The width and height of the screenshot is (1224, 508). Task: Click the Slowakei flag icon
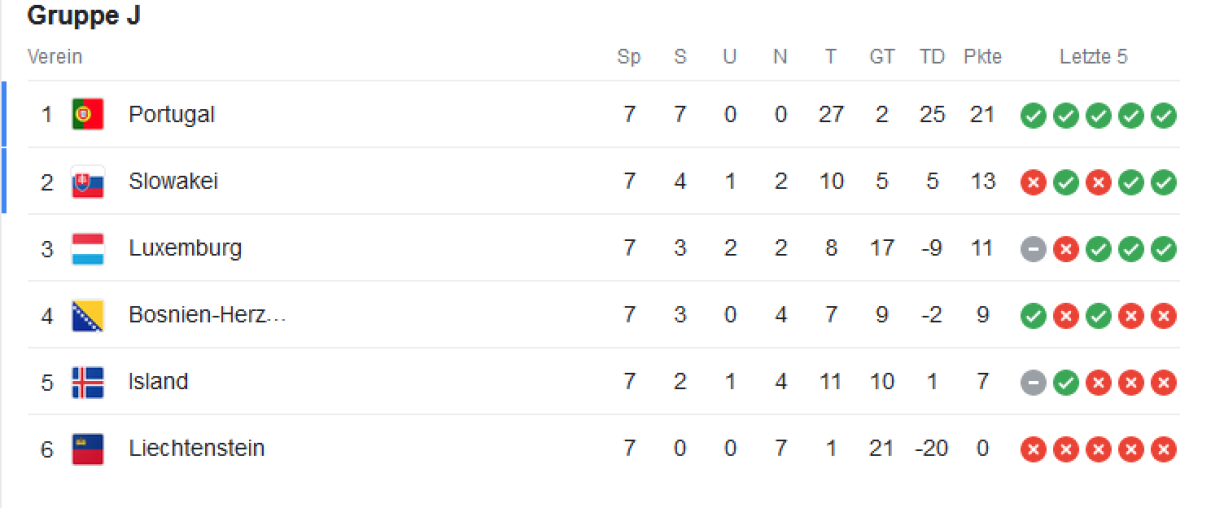87,182
